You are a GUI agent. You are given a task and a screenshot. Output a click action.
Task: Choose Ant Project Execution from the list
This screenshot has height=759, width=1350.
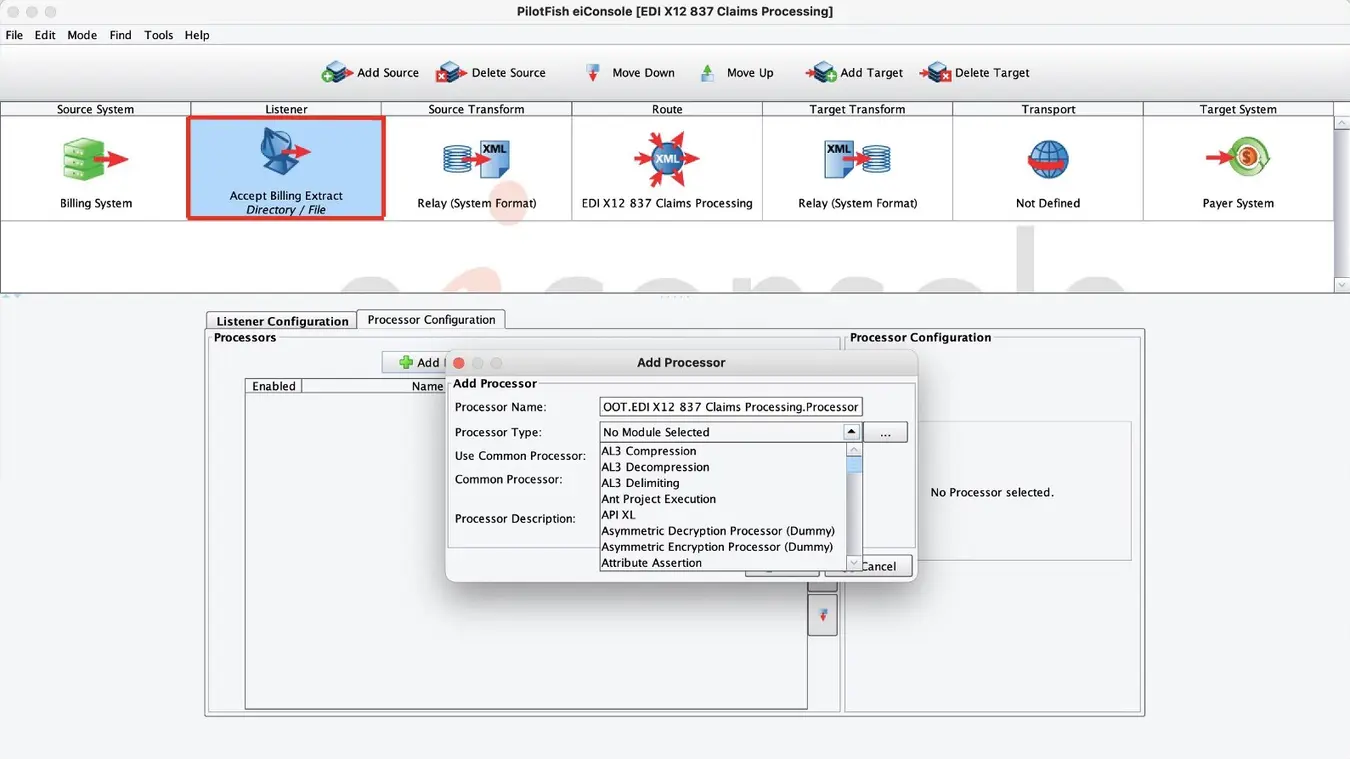(723, 499)
